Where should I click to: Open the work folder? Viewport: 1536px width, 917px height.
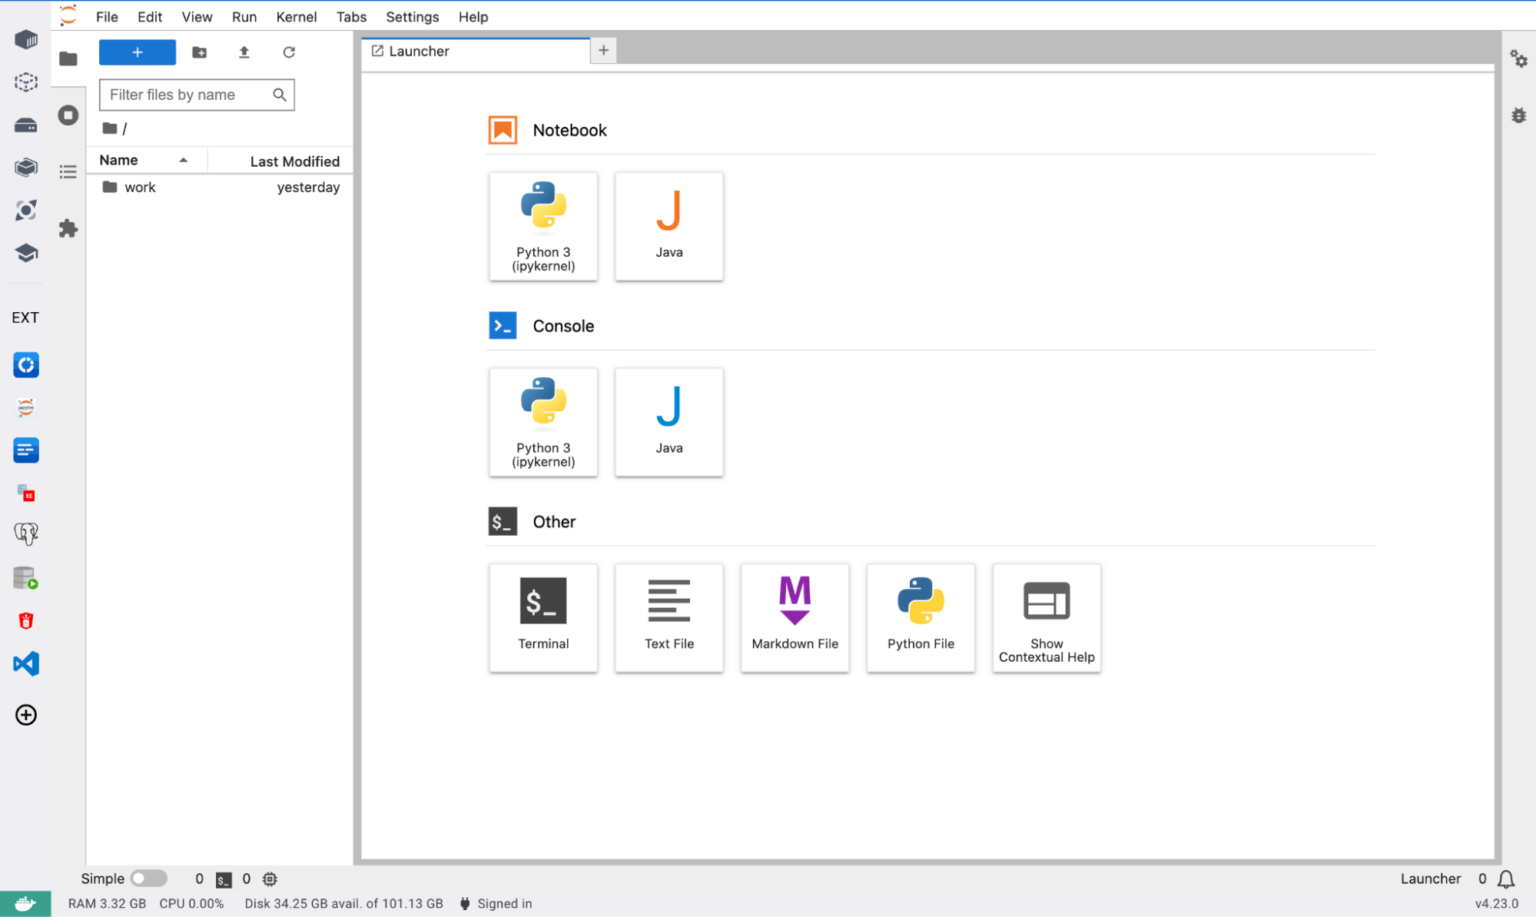140,187
